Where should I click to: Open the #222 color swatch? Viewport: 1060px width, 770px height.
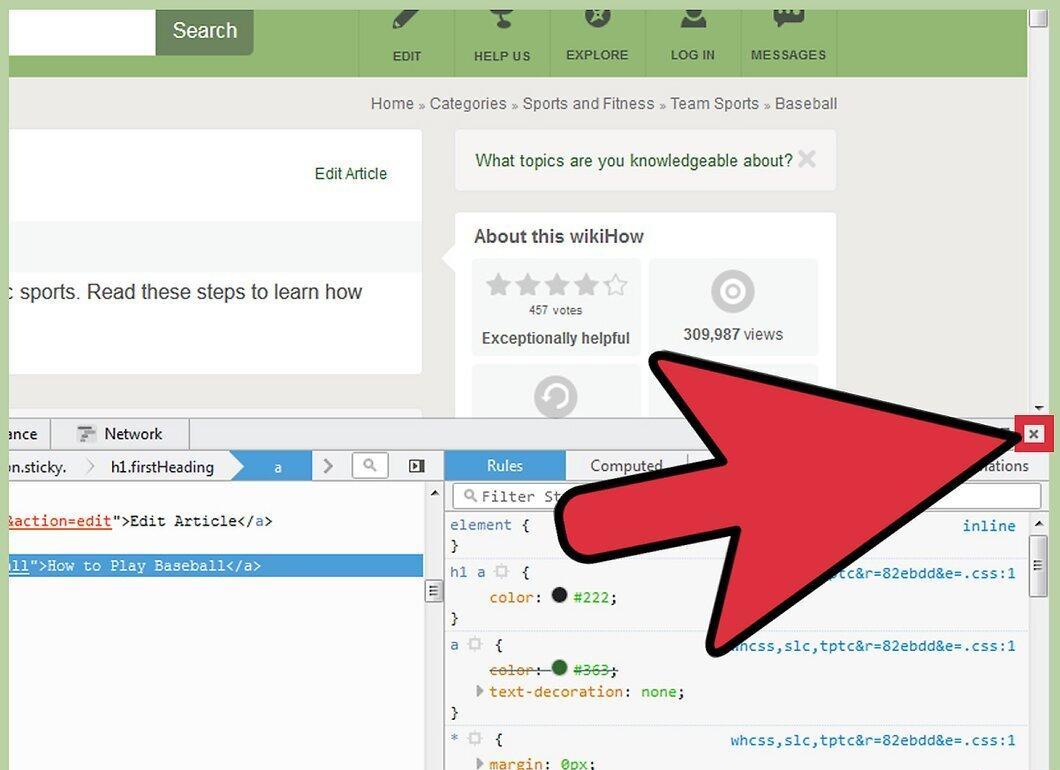(559, 595)
